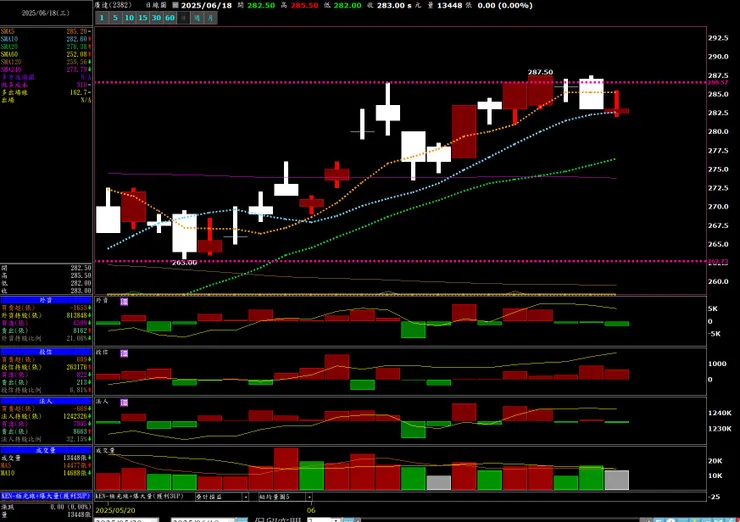Image resolution: width=740 pixels, height=522 pixels.
Task: Click the 法人持股比例 32.15% row
Action: (46, 439)
